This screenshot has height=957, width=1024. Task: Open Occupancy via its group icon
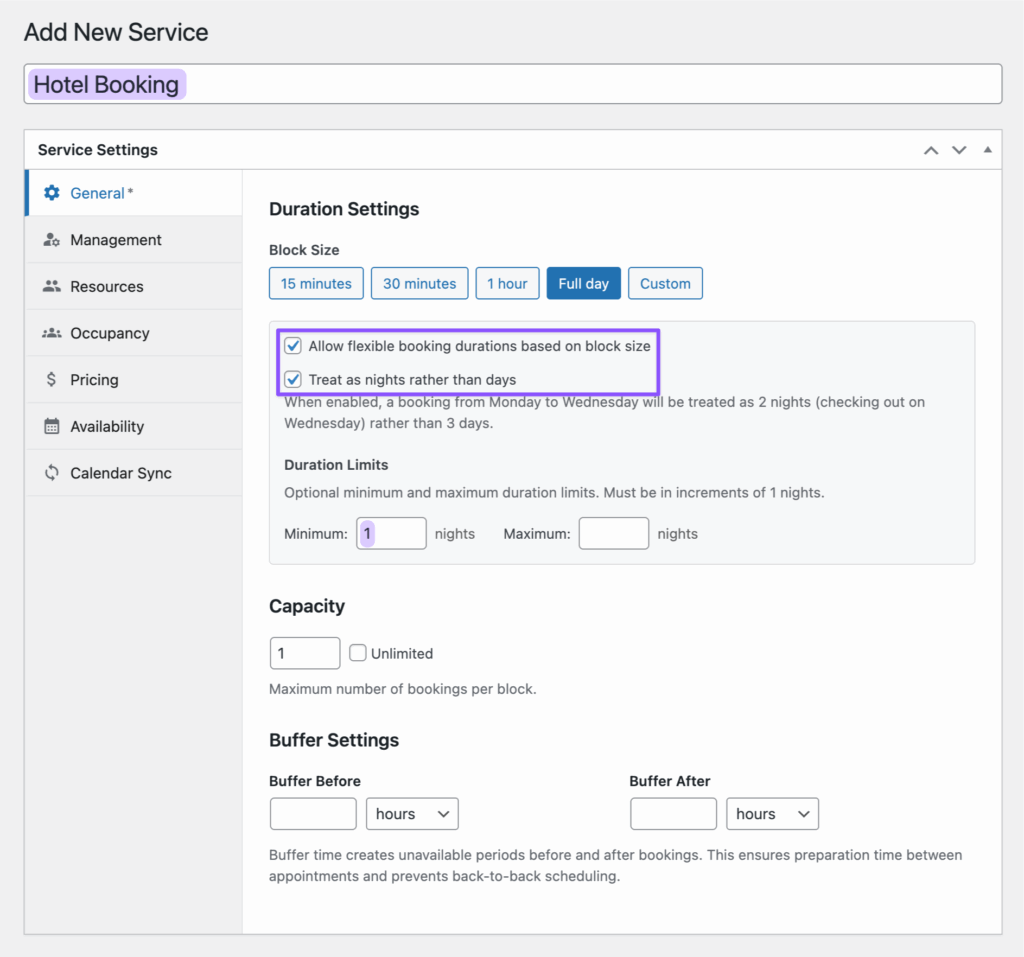coord(52,333)
